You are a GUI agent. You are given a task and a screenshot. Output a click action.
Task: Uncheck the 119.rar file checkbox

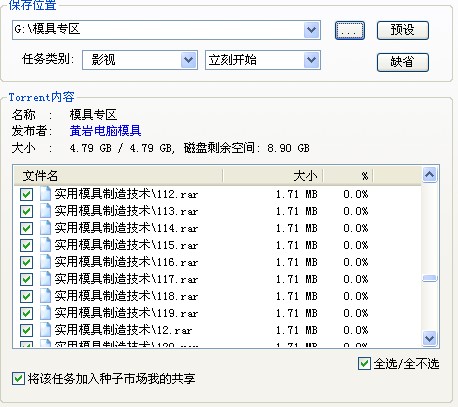(26, 313)
